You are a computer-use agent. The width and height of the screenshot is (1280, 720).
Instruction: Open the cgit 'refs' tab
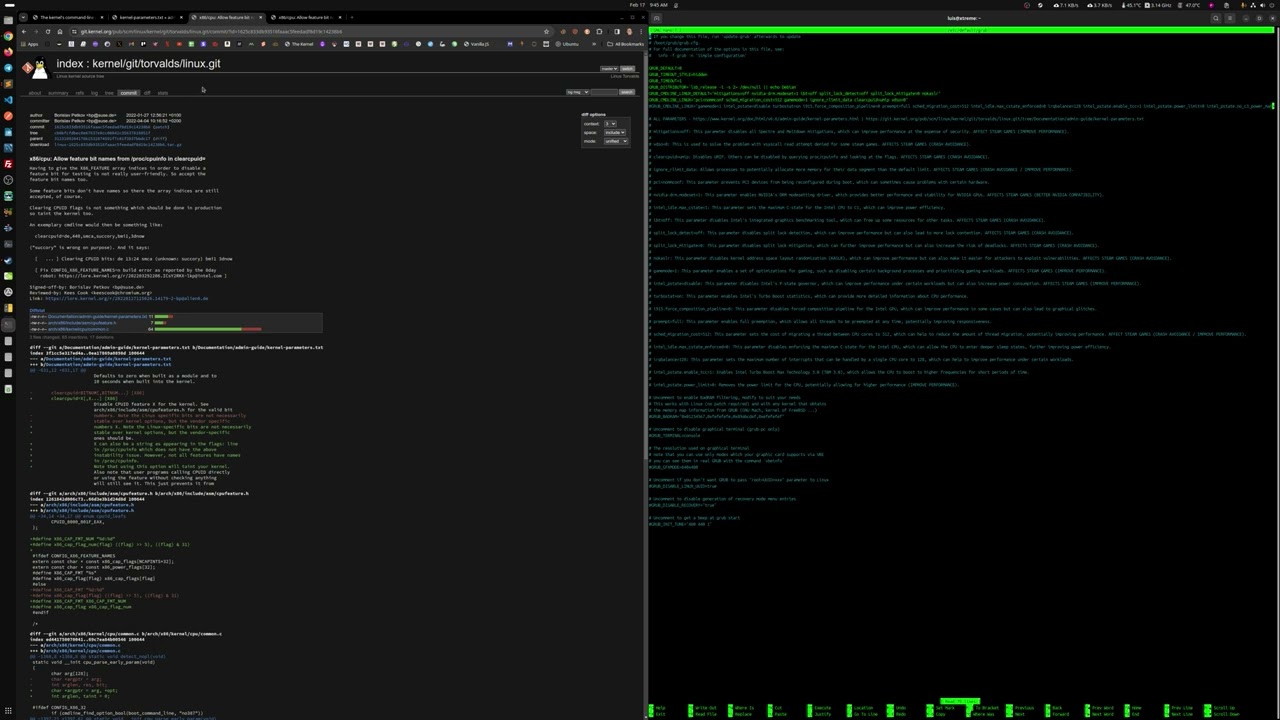[x=80, y=93]
